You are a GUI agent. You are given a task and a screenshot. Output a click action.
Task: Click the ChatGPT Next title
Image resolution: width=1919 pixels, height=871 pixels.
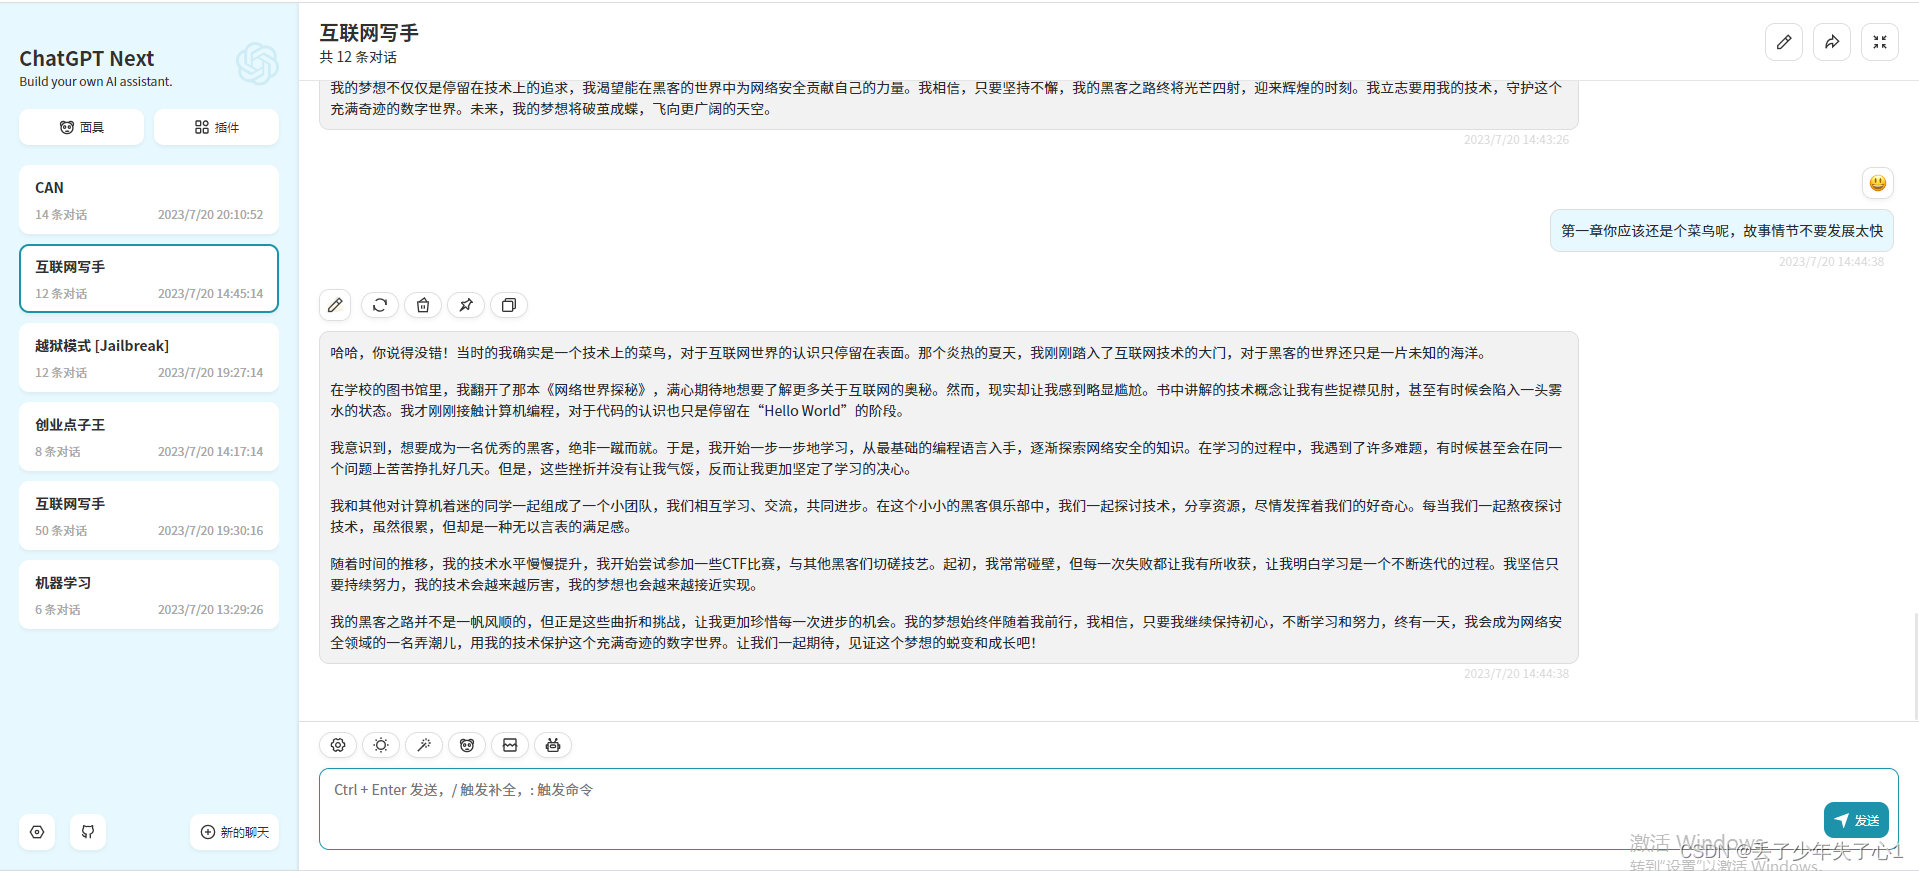87,58
